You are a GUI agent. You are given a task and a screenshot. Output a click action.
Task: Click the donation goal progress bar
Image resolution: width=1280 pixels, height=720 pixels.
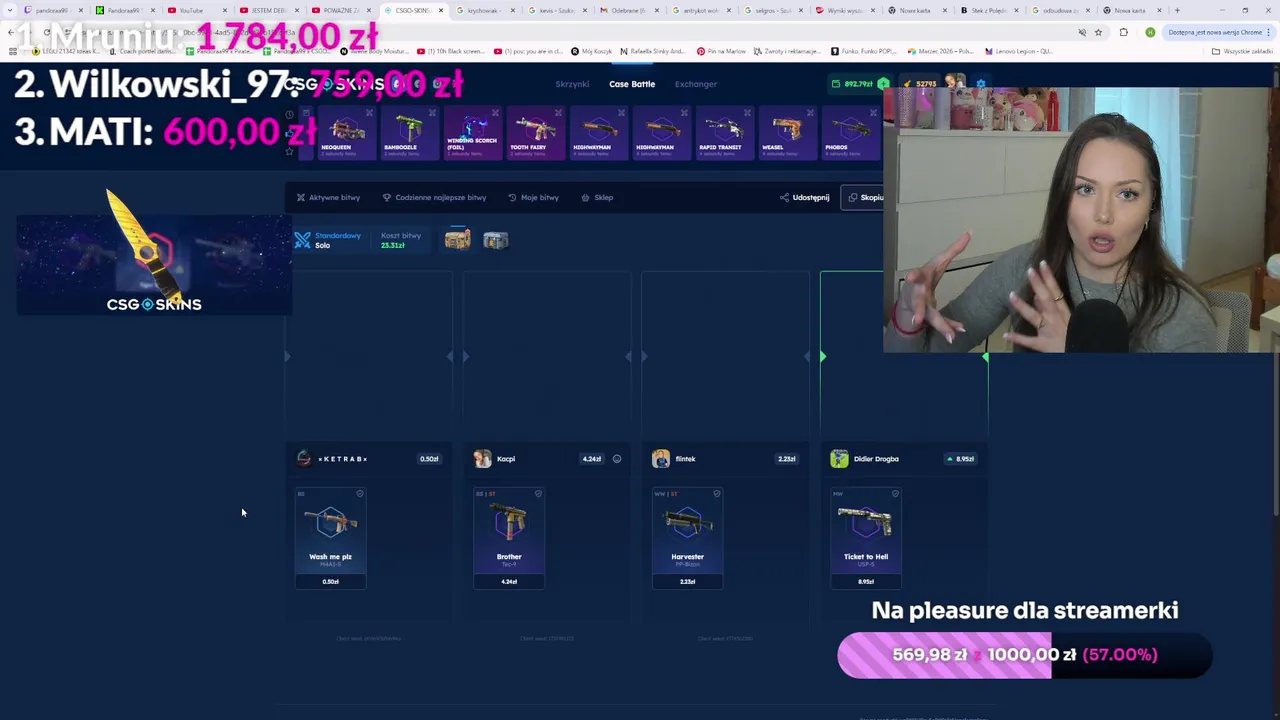[x=1024, y=655]
